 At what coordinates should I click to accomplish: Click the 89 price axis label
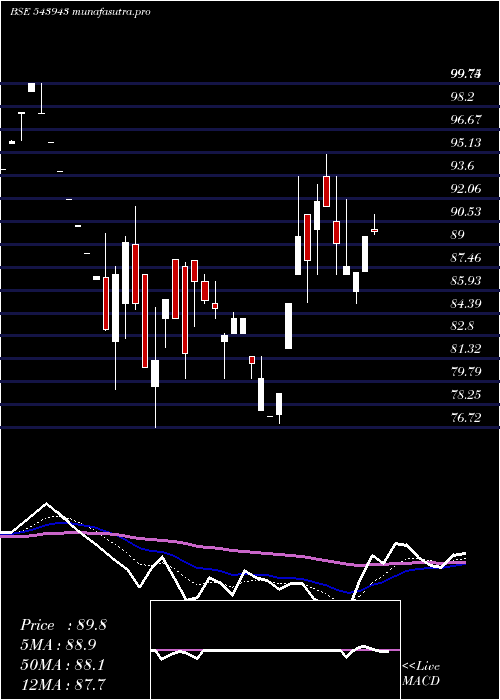click(458, 234)
